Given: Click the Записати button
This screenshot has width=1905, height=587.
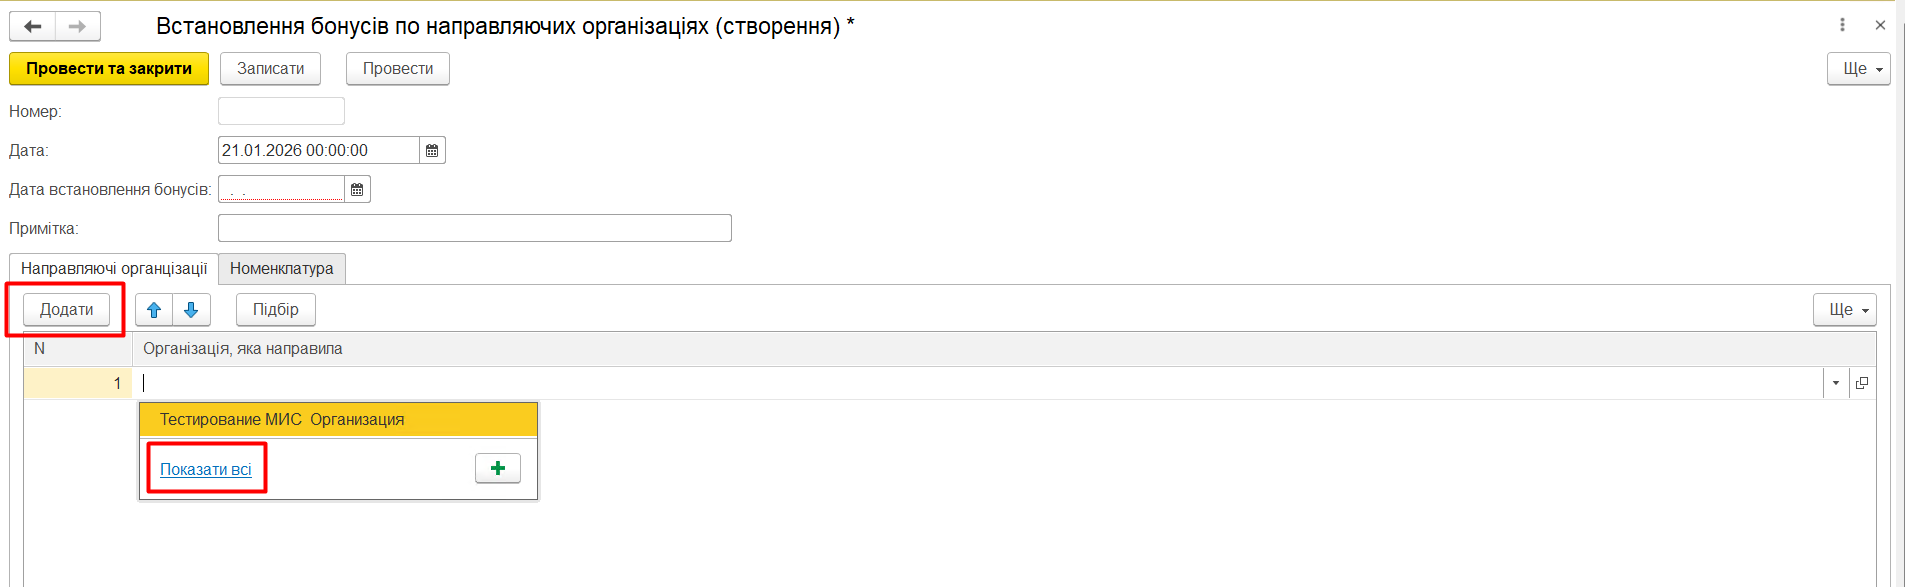Looking at the screenshot, I should pyautogui.click(x=270, y=69).
